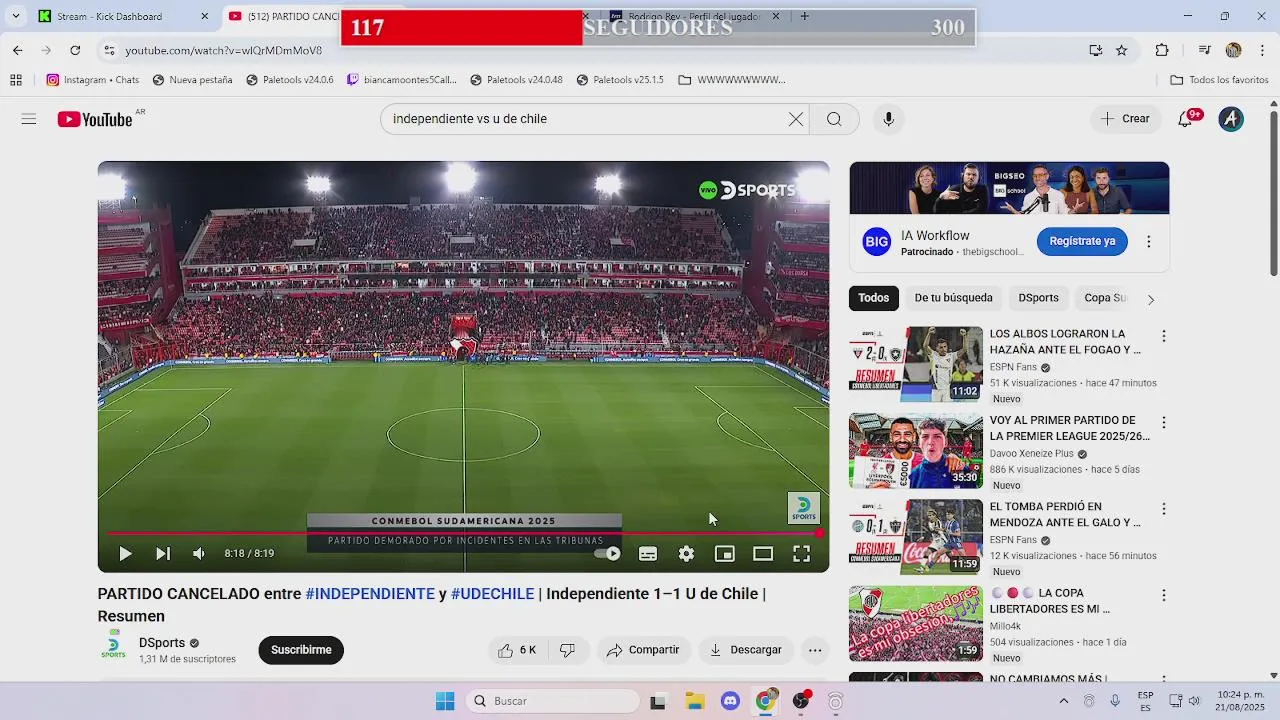
Task: Subscribe with Suscribirme button
Action: coord(301,650)
